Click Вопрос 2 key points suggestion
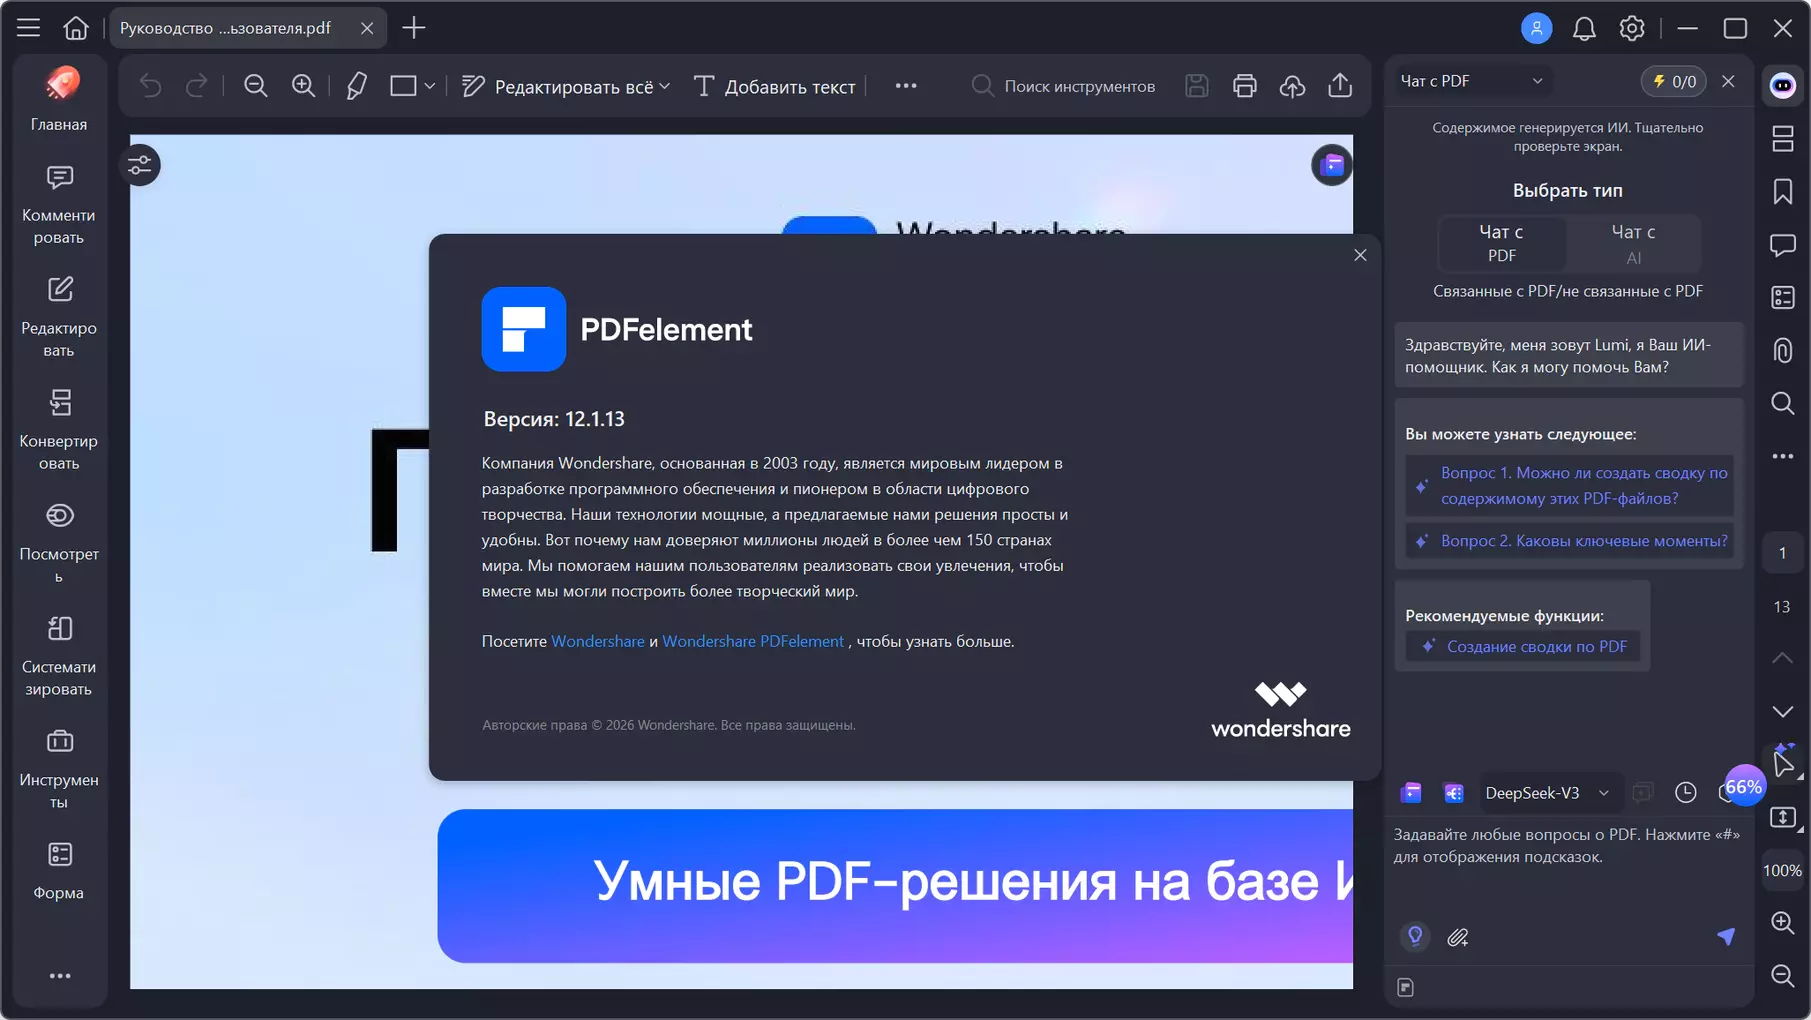Viewport: 1811px width, 1020px height. tap(1569, 541)
